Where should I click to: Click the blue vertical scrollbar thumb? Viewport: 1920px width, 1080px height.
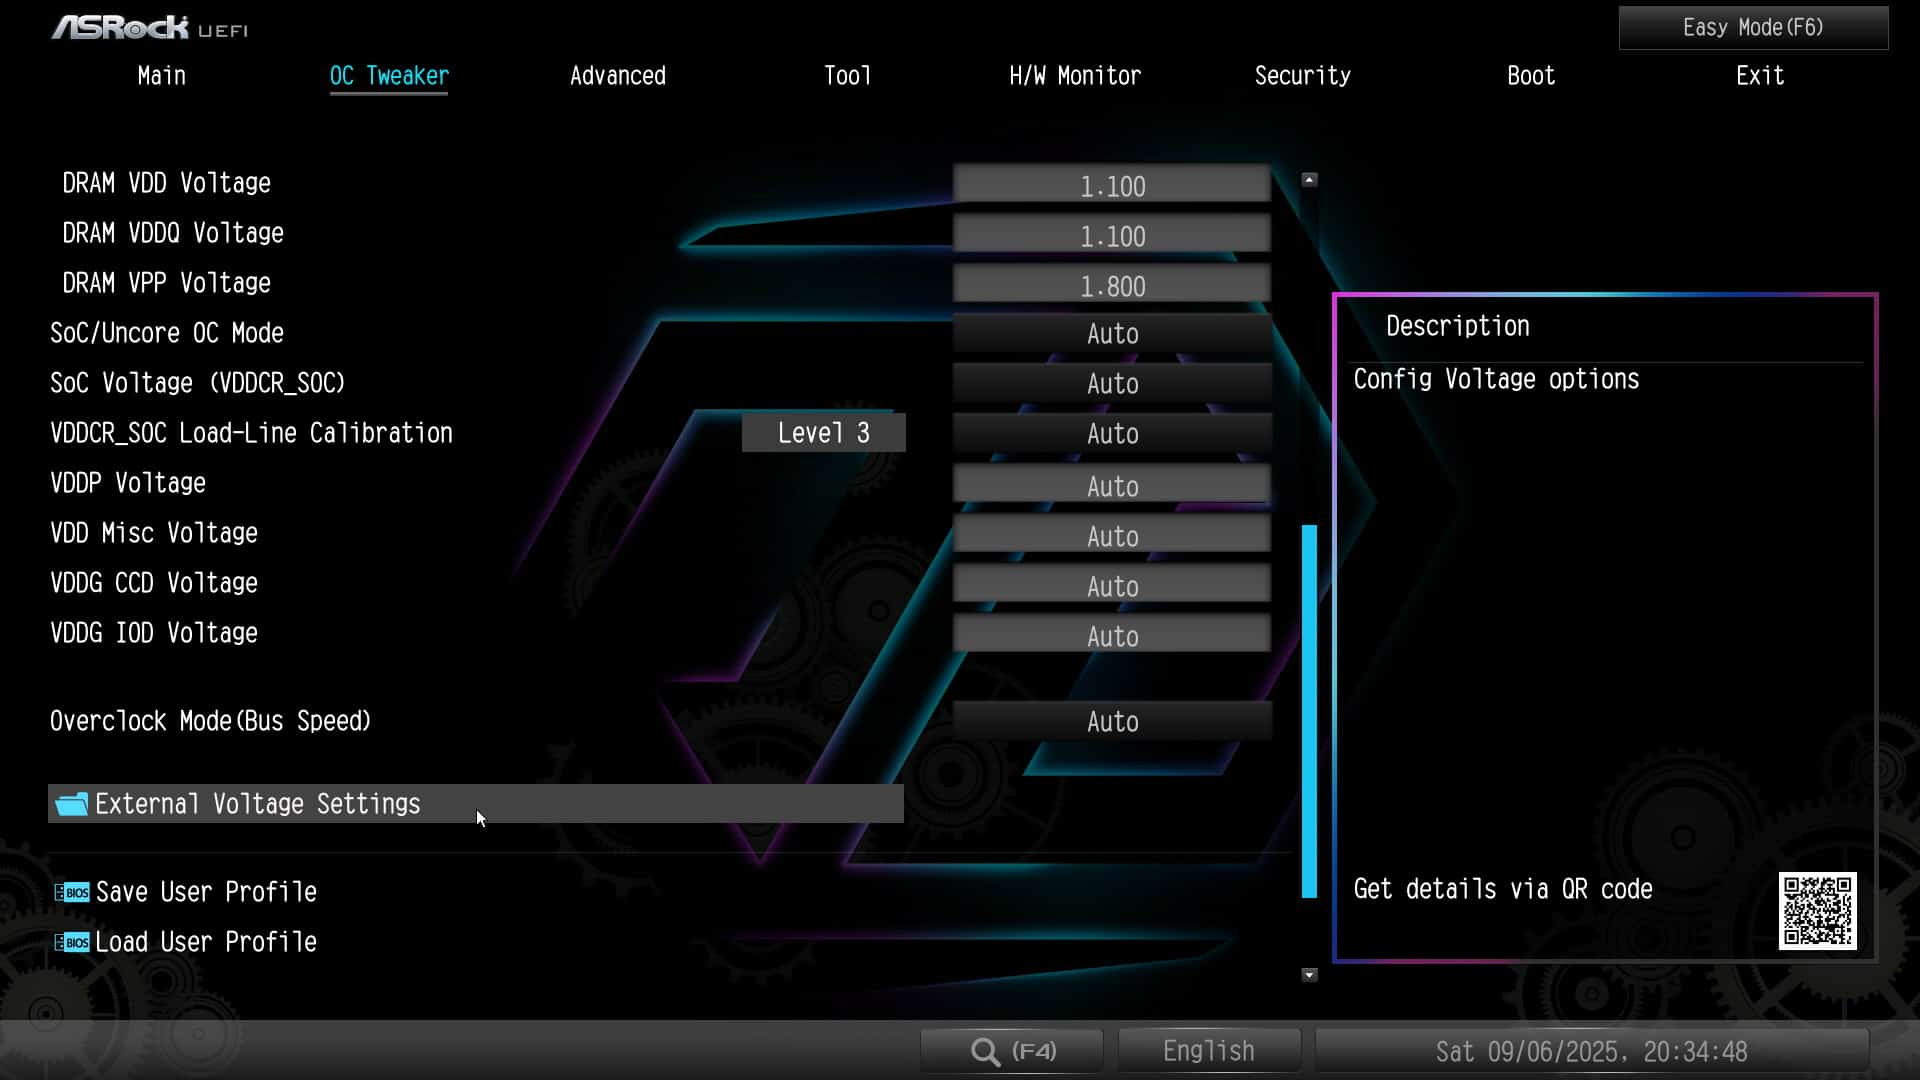point(1309,710)
